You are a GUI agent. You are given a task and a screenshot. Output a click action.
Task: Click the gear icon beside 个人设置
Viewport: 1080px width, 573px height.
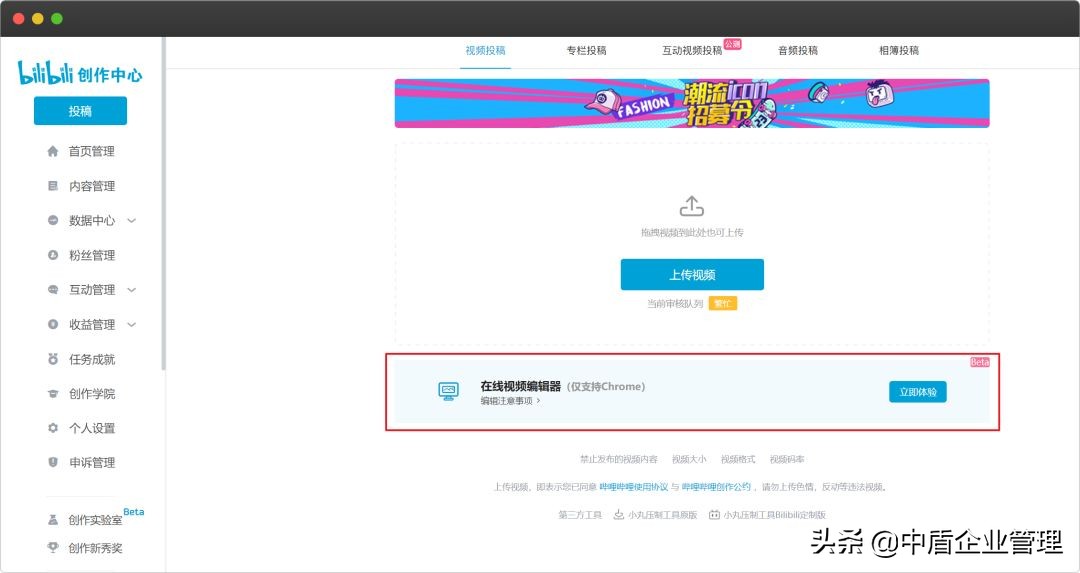53,428
